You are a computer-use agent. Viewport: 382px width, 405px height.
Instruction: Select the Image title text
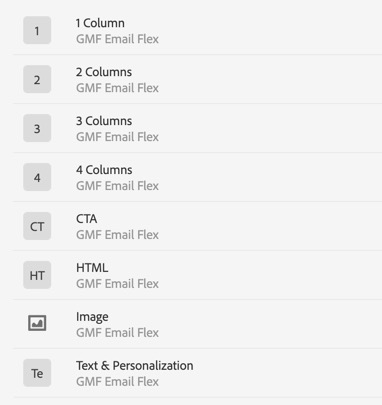(x=92, y=317)
